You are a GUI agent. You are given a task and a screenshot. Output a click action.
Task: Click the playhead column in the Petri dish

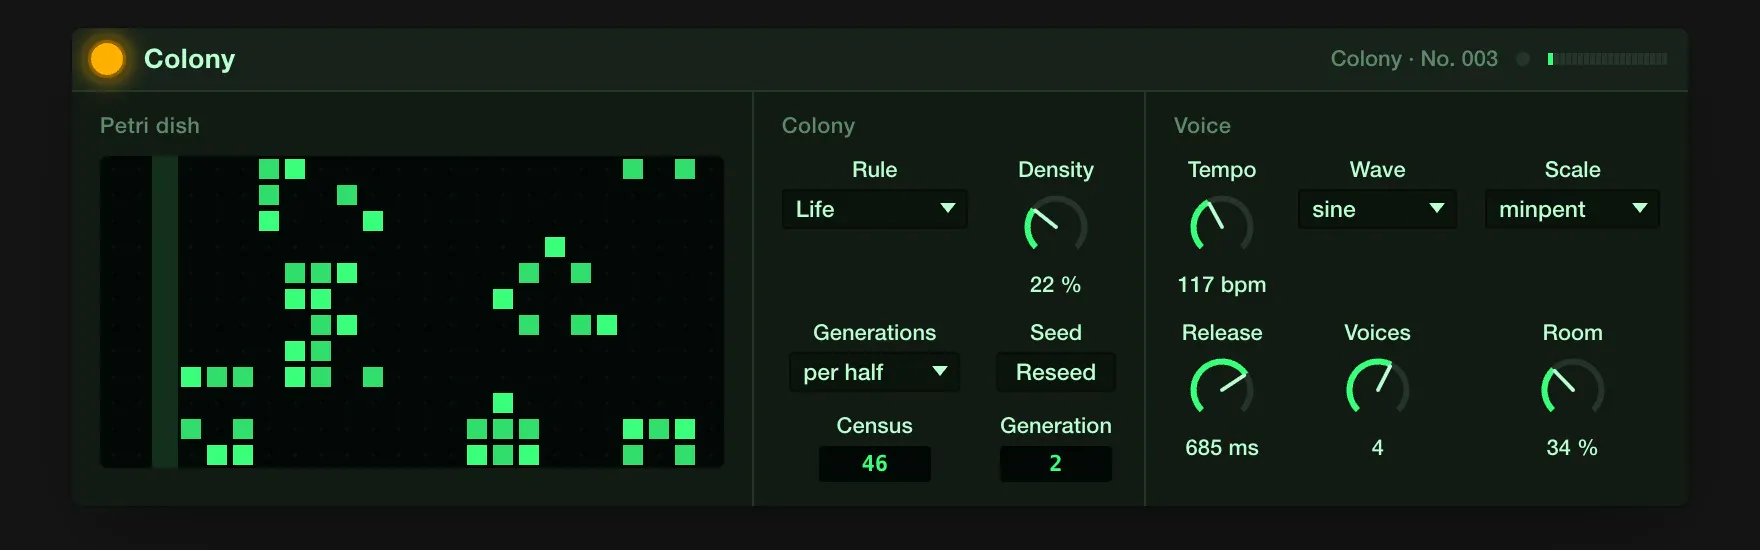[165, 312]
